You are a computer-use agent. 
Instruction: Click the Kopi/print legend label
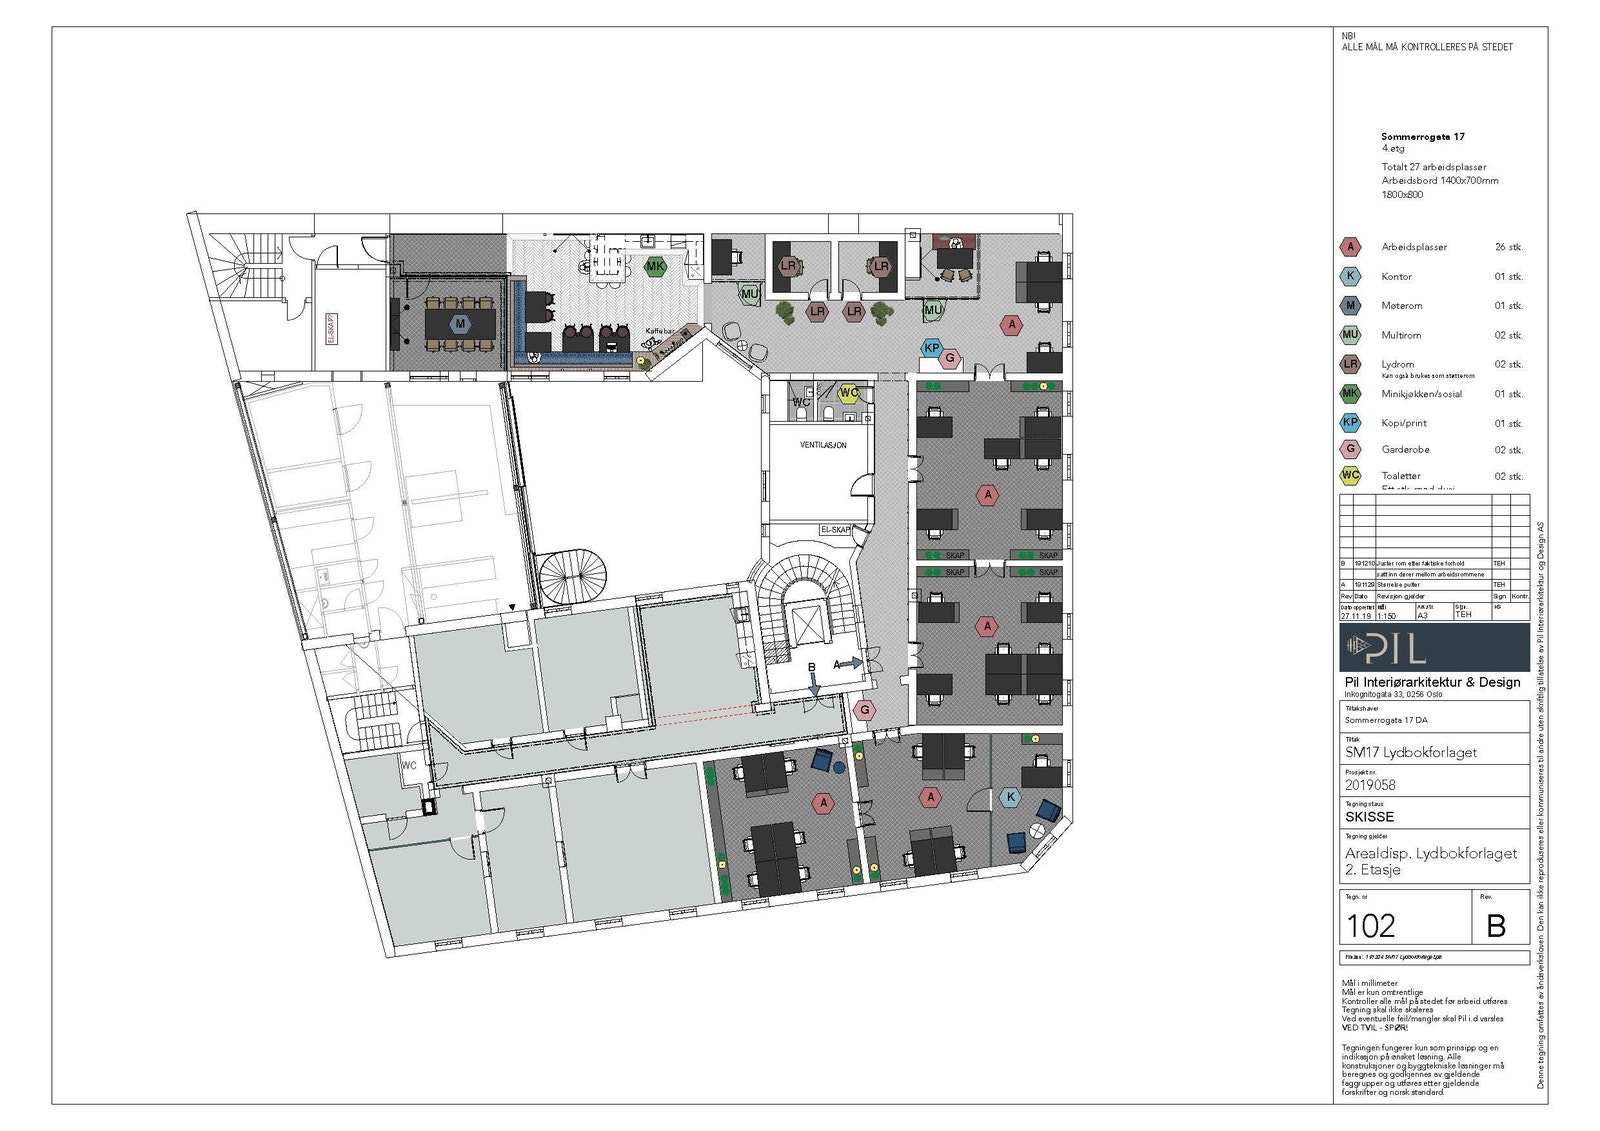[x=1405, y=423]
